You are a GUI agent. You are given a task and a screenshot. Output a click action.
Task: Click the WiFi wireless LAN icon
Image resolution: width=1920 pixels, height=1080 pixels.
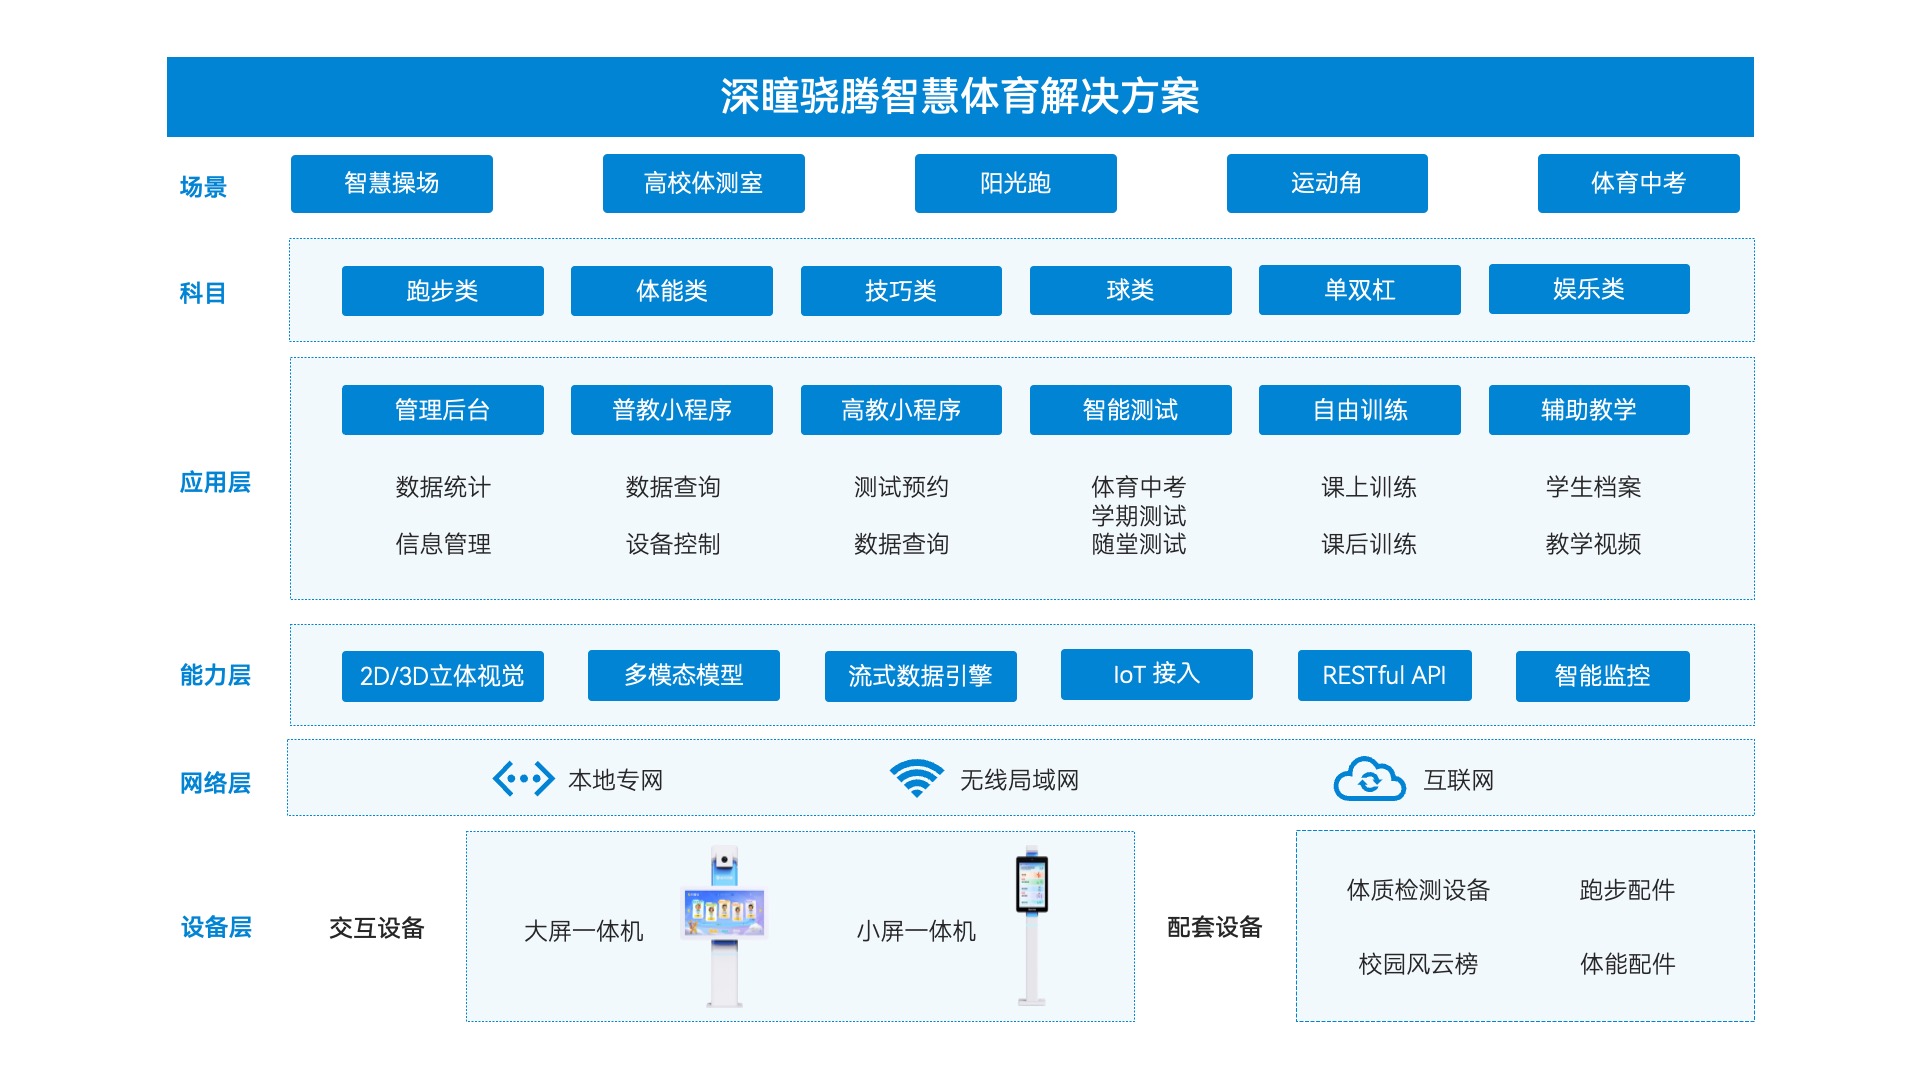(x=916, y=779)
